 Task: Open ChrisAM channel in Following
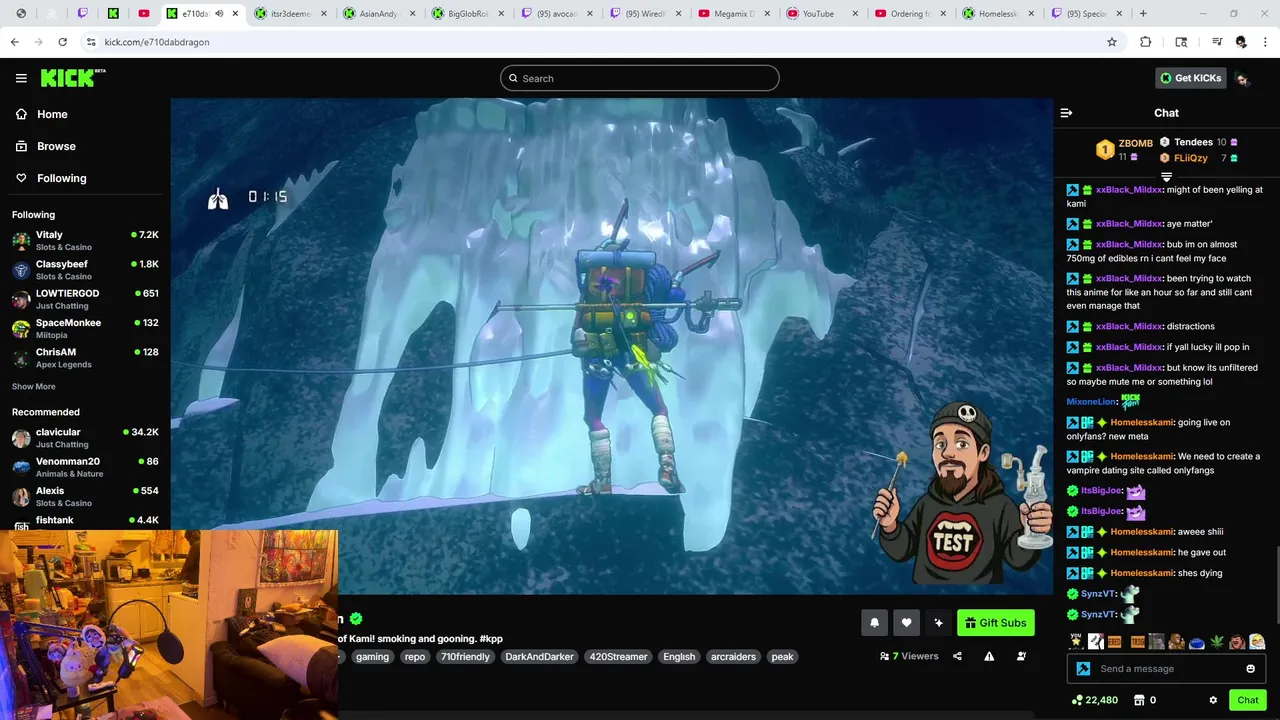click(85, 358)
